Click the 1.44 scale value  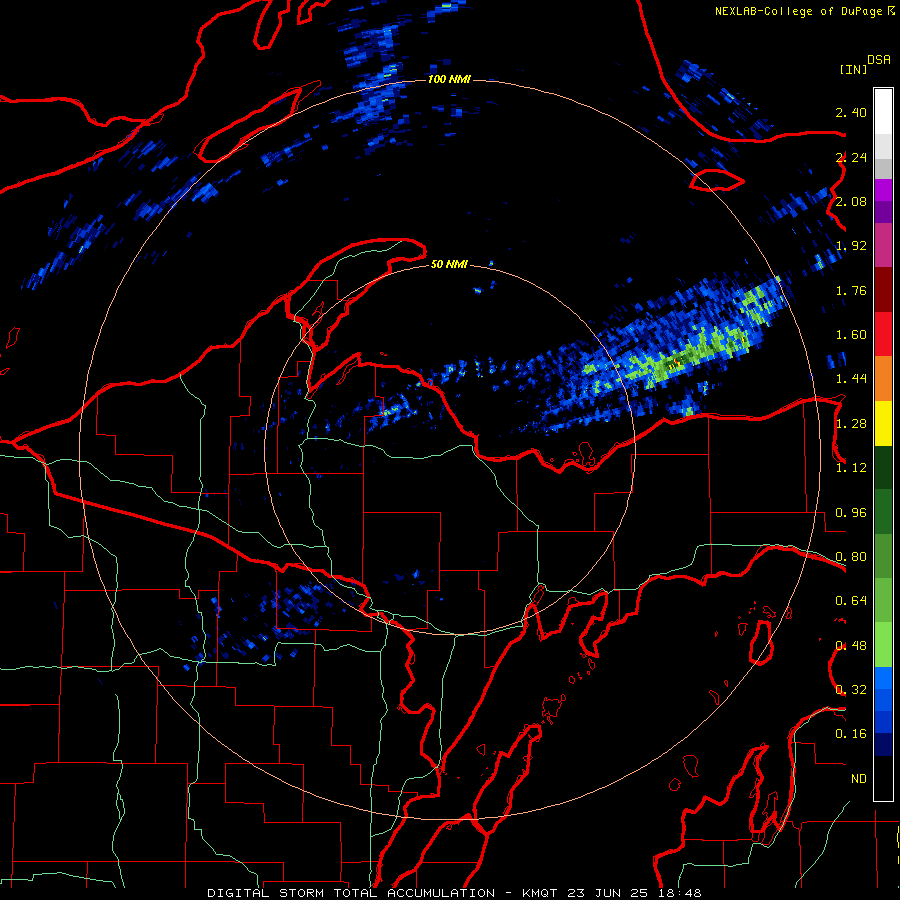(851, 379)
